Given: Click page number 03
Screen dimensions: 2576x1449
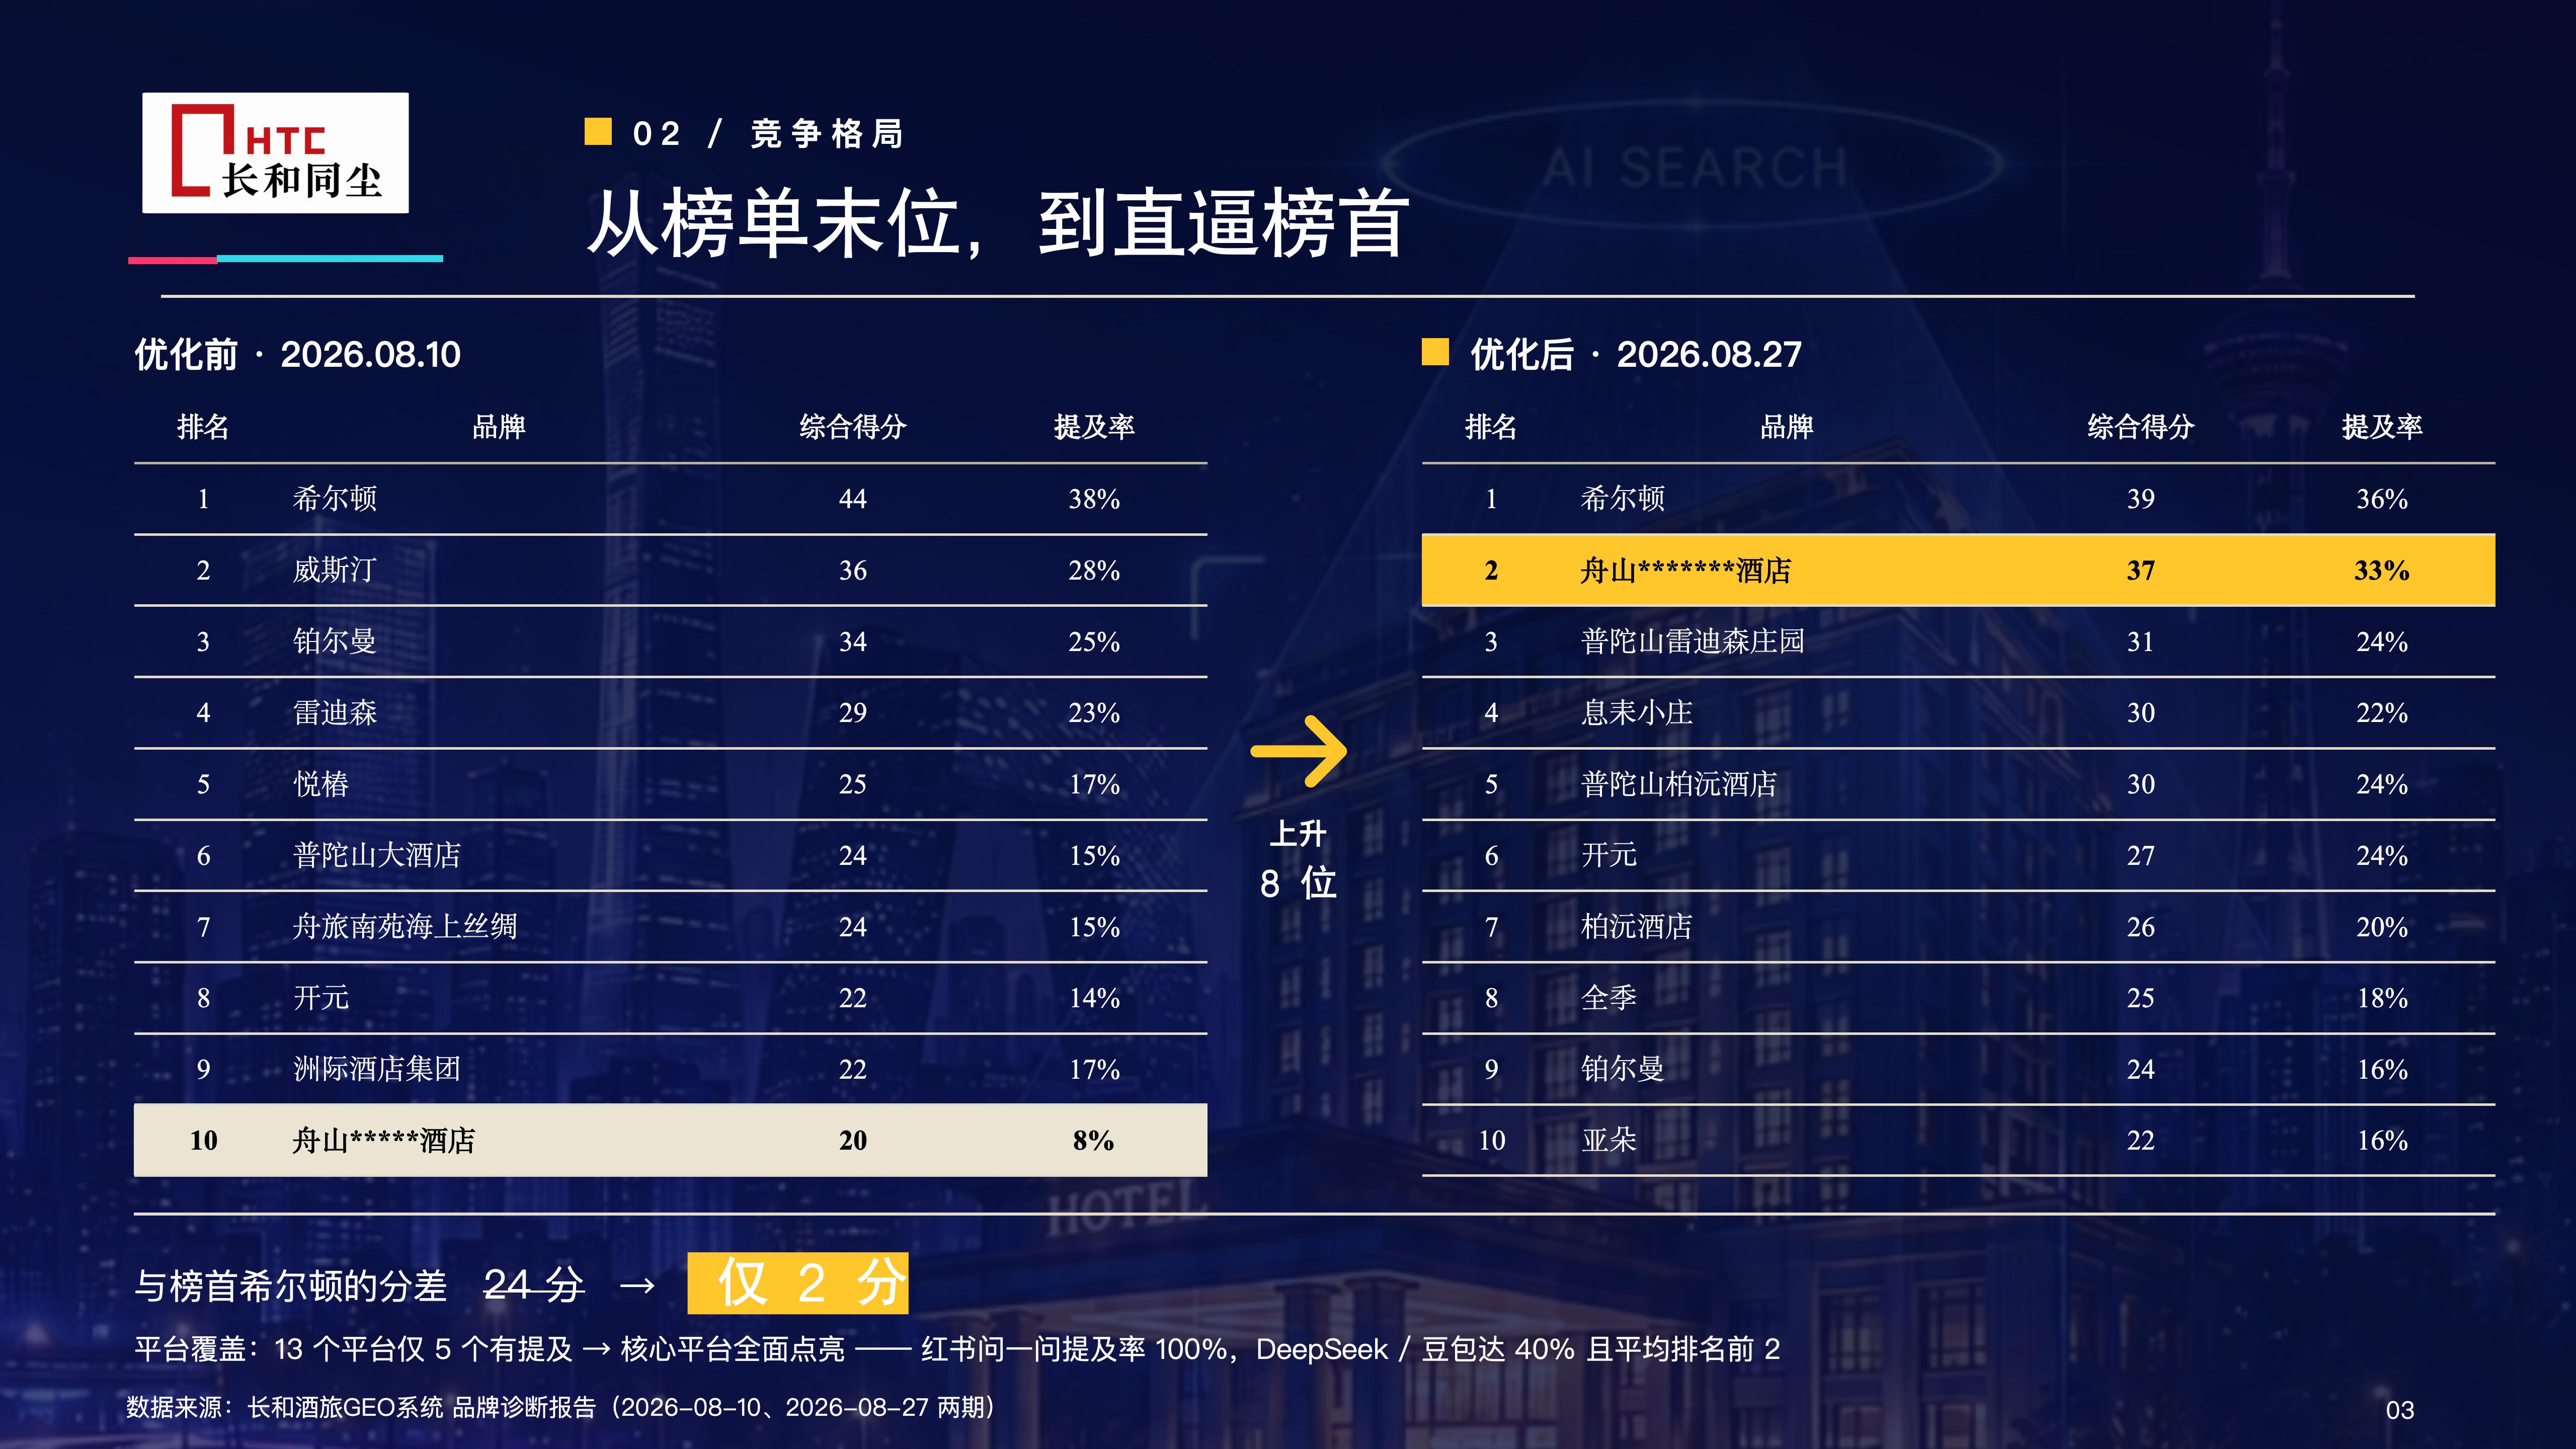Looking at the screenshot, I should [2400, 1410].
